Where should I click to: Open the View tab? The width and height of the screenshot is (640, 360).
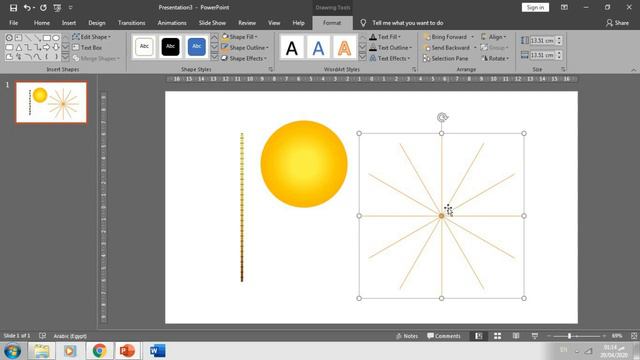[x=274, y=23]
